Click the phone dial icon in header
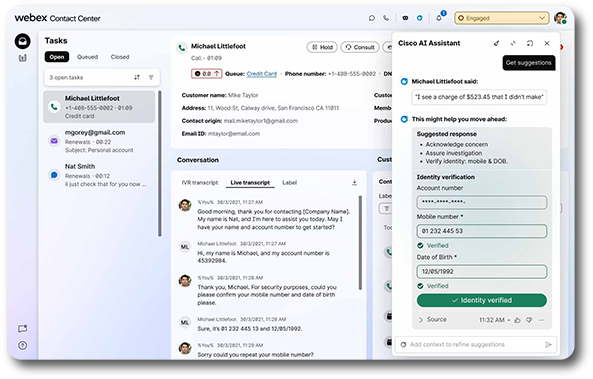593x379 pixels. (x=386, y=18)
